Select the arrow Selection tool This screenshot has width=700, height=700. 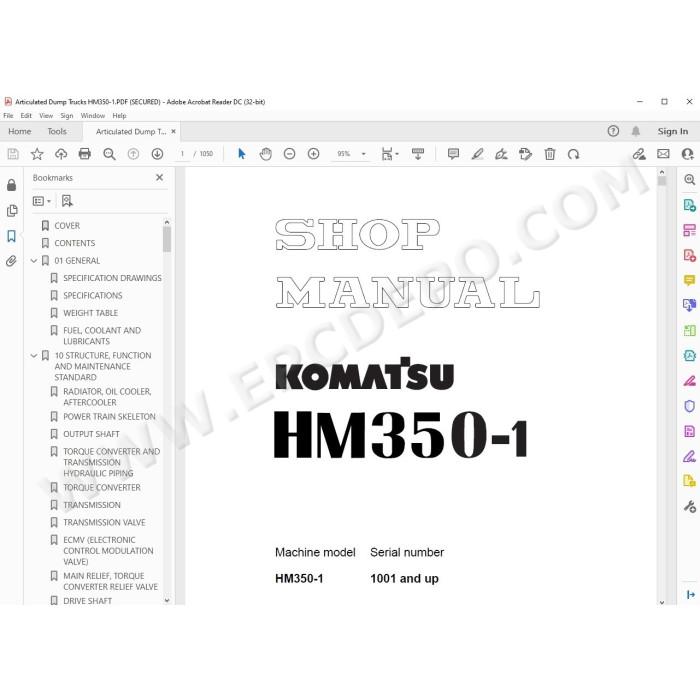(242, 154)
